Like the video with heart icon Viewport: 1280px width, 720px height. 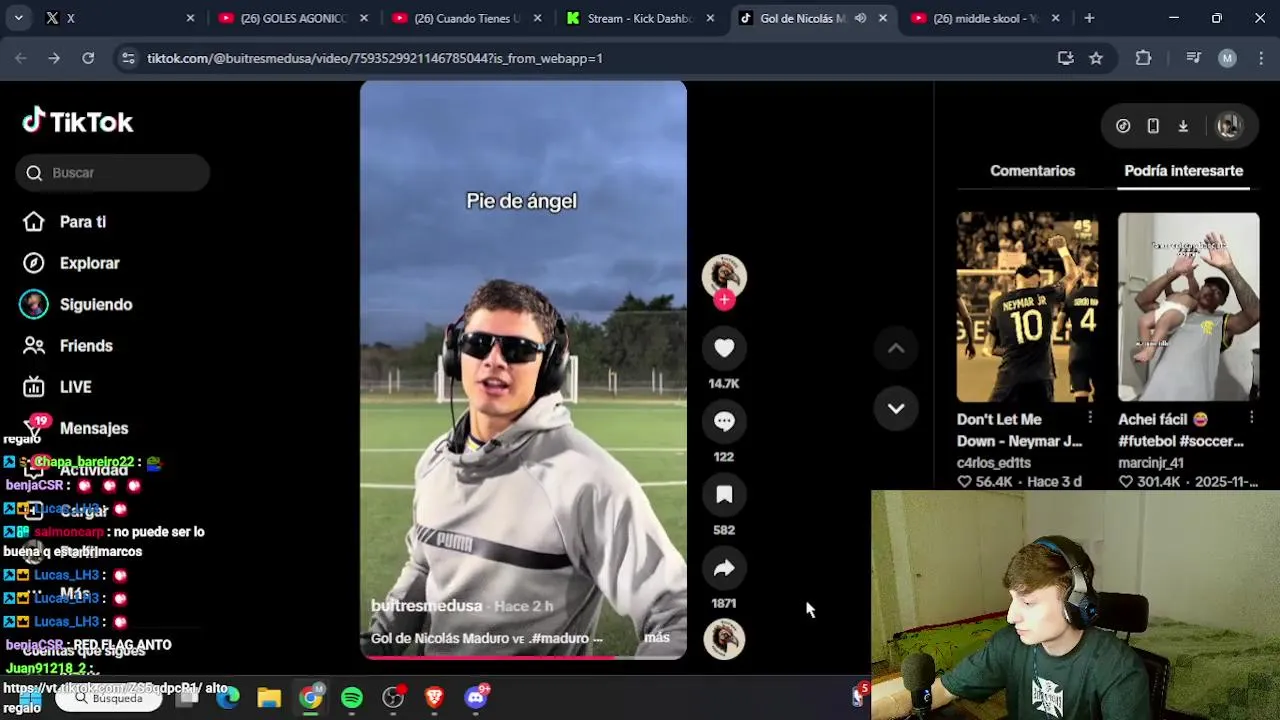click(x=724, y=347)
